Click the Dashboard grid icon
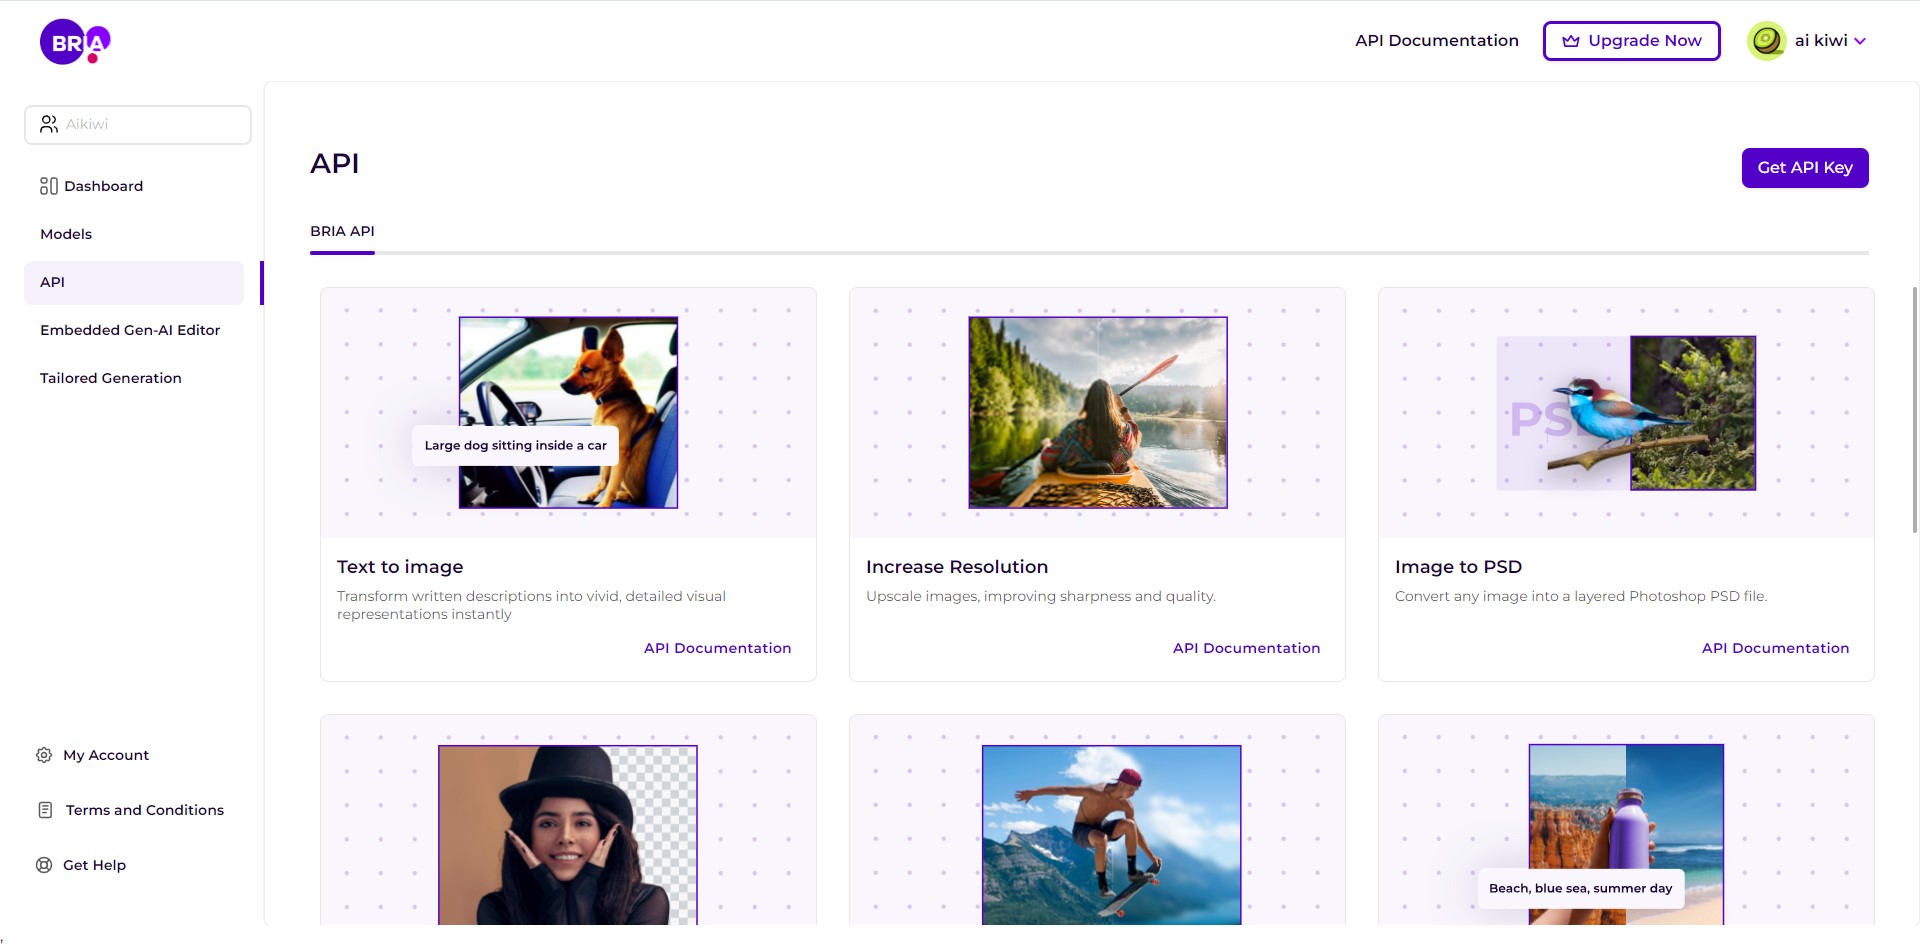The height and width of the screenshot is (946, 1920). click(x=48, y=186)
